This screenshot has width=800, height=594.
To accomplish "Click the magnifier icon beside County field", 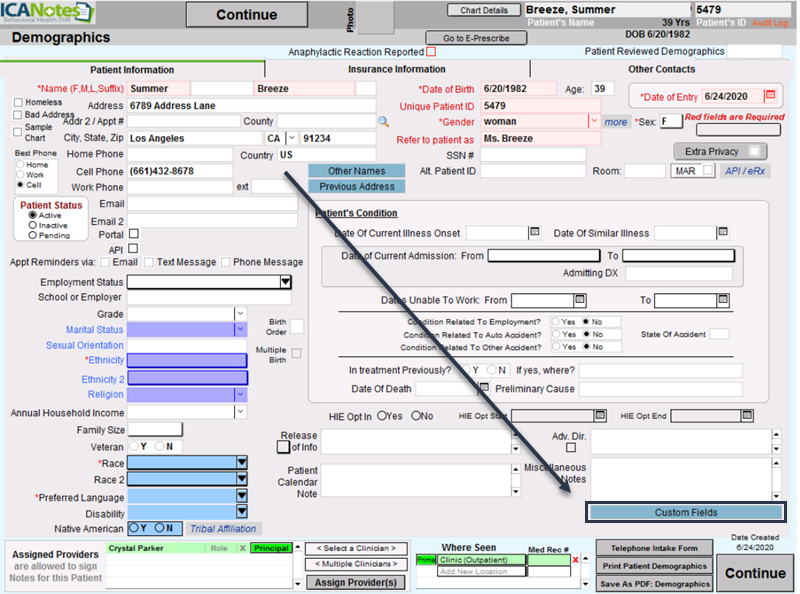I will click(382, 121).
